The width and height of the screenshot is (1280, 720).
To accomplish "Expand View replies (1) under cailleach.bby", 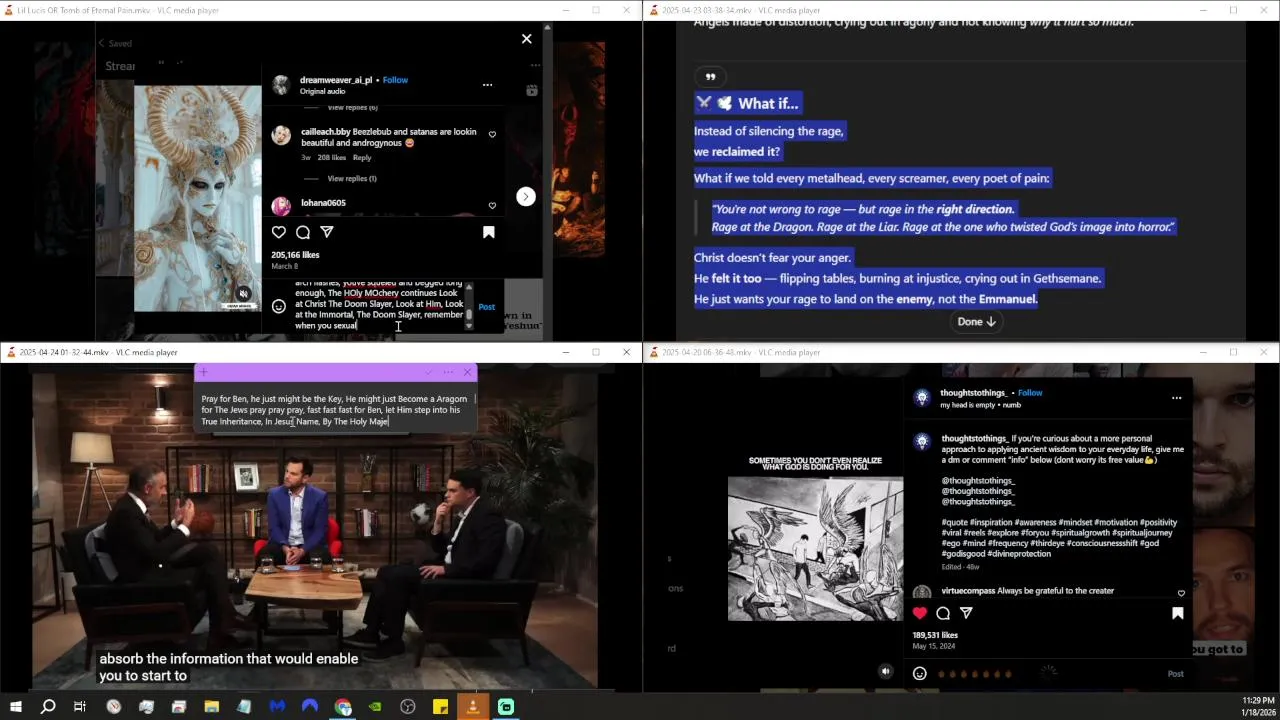I will pos(352,178).
